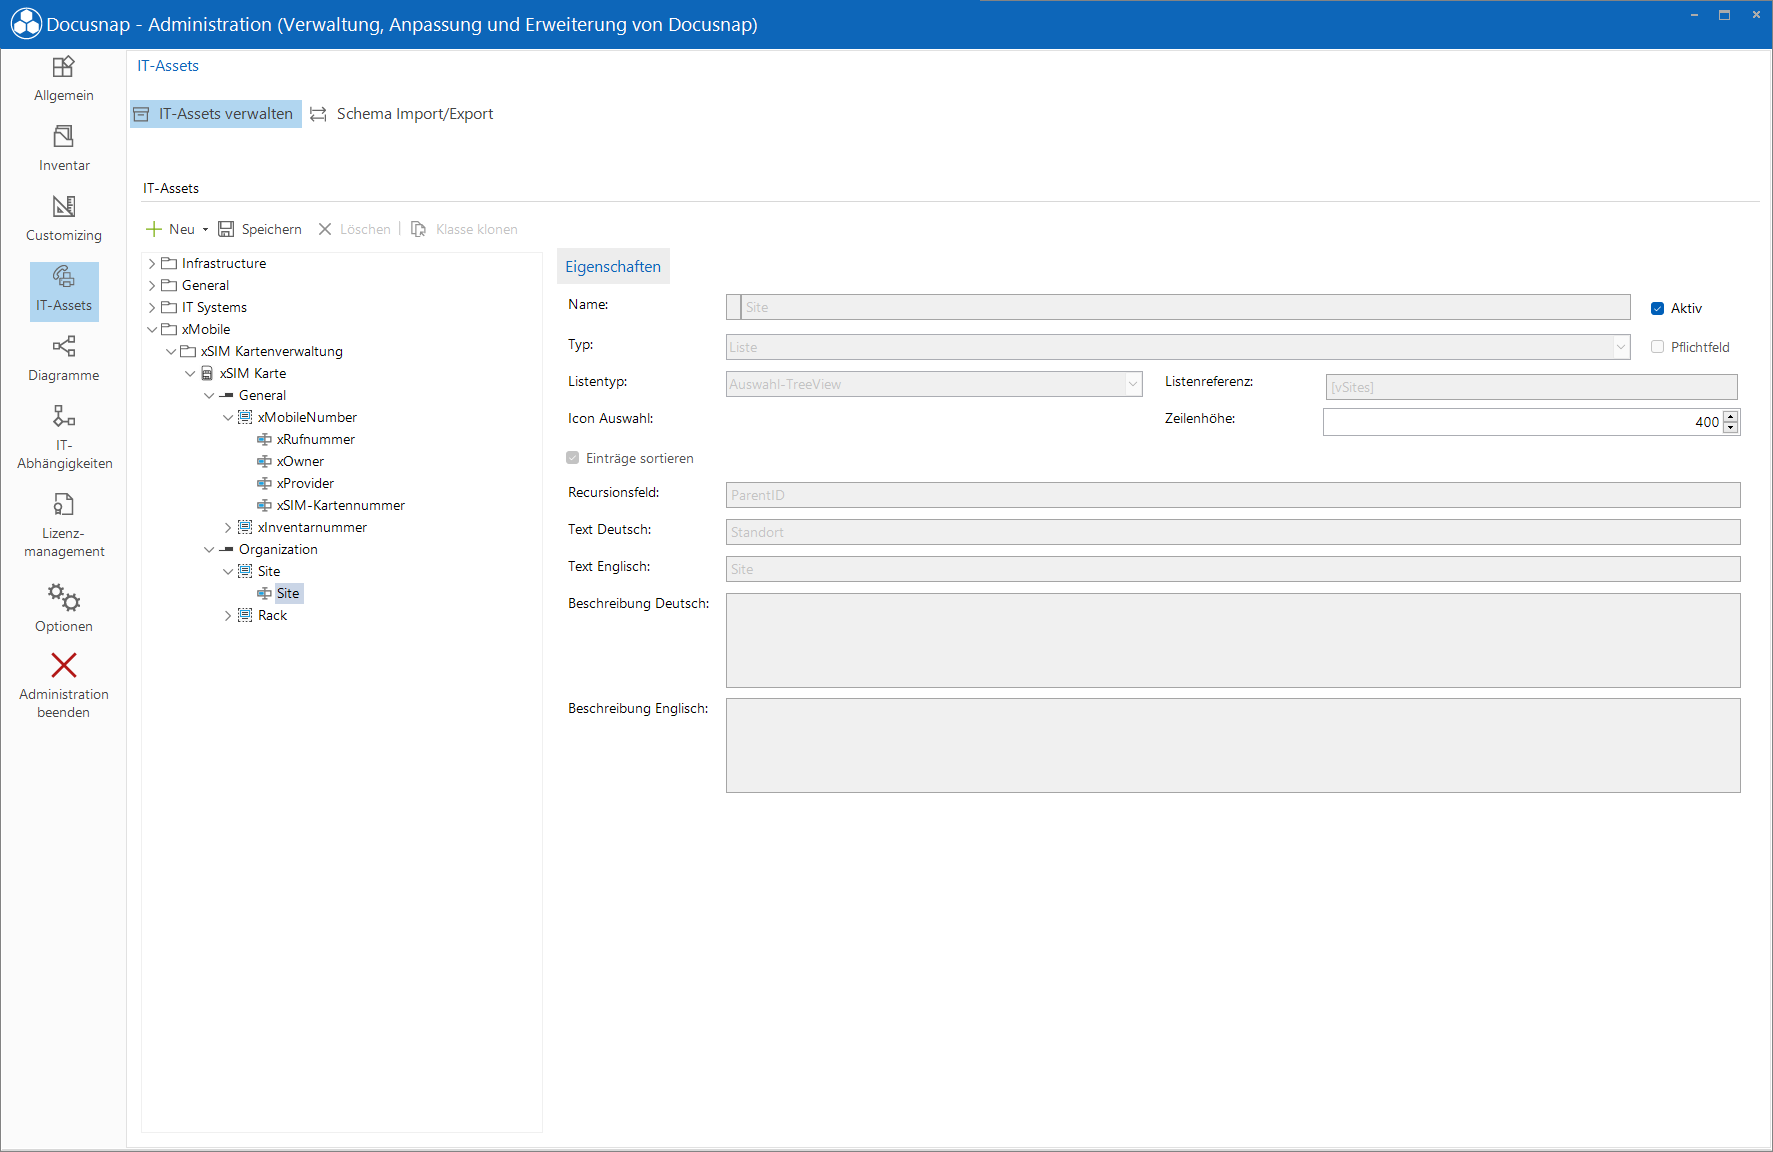Expand the xInventarnummer node
This screenshot has height=1152, width=1773.
click(228, 527)
